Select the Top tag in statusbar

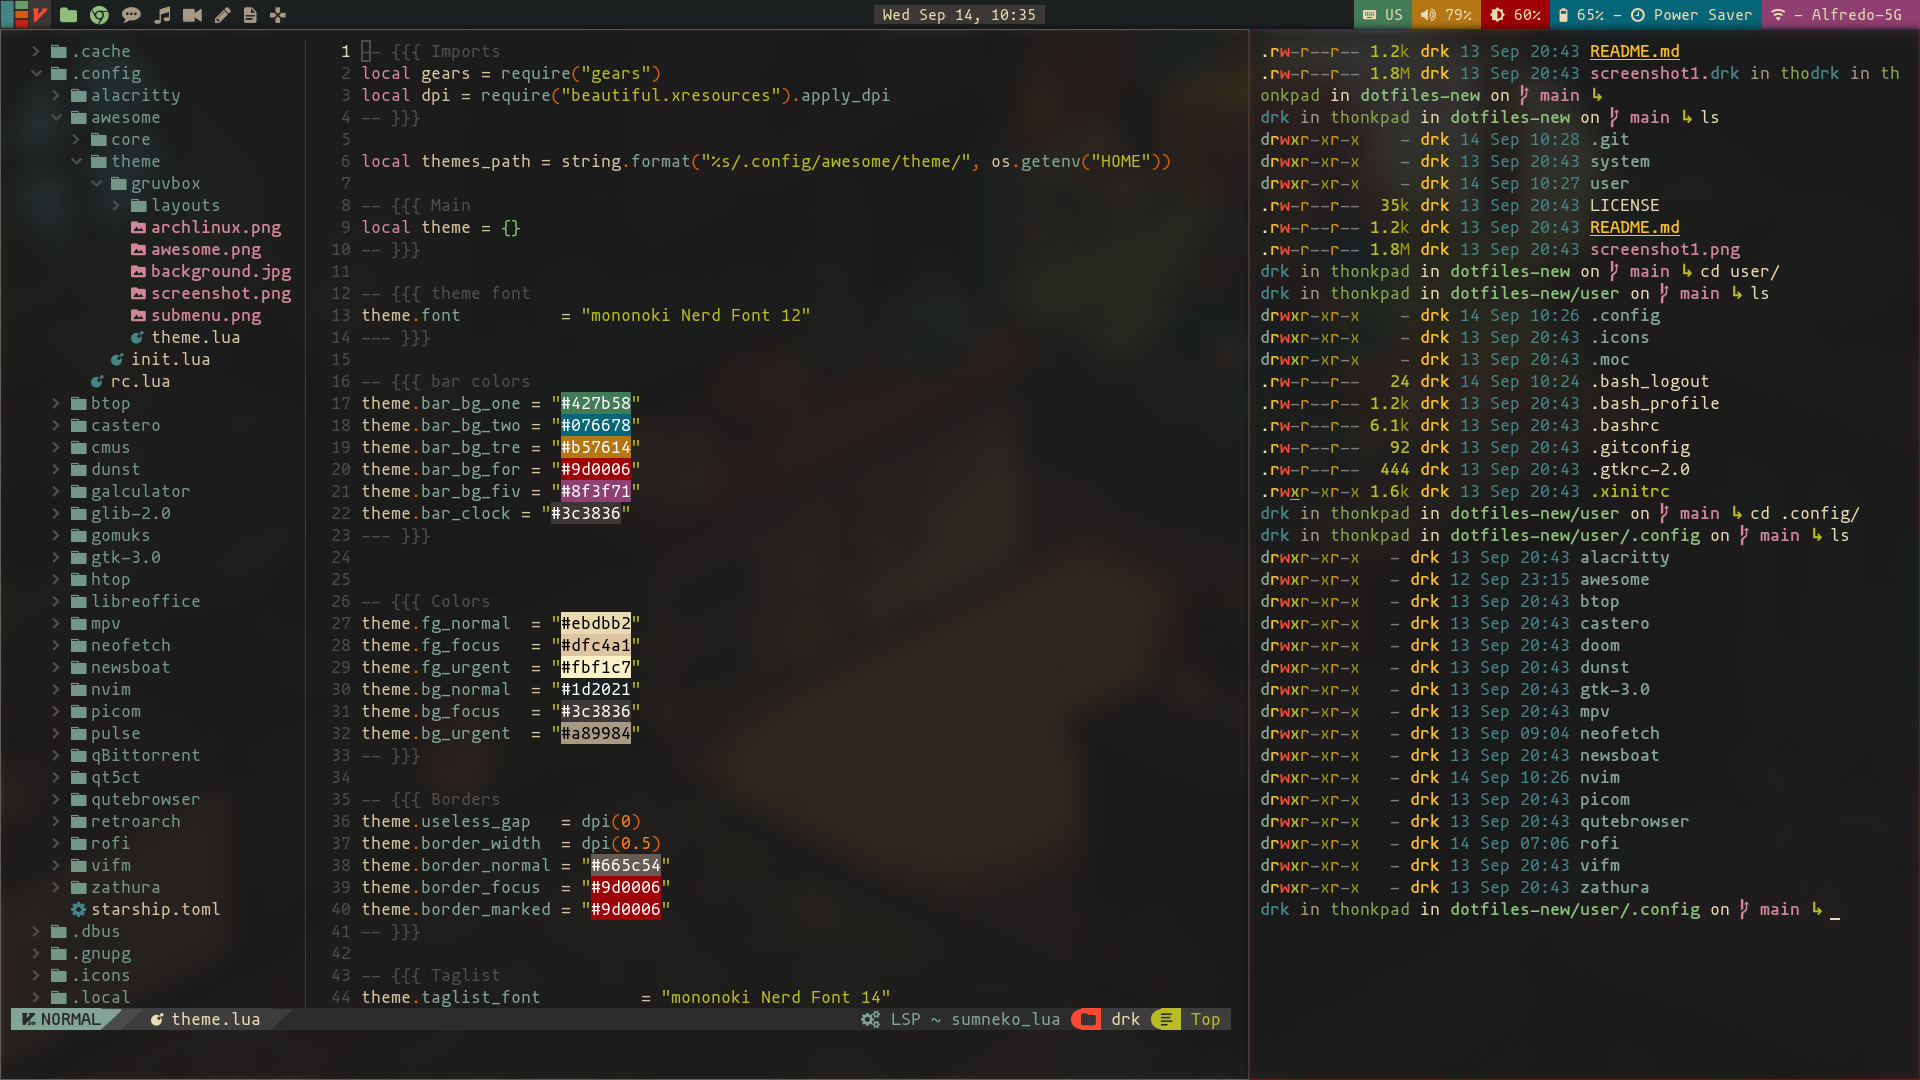(x=1203, y=1018)
